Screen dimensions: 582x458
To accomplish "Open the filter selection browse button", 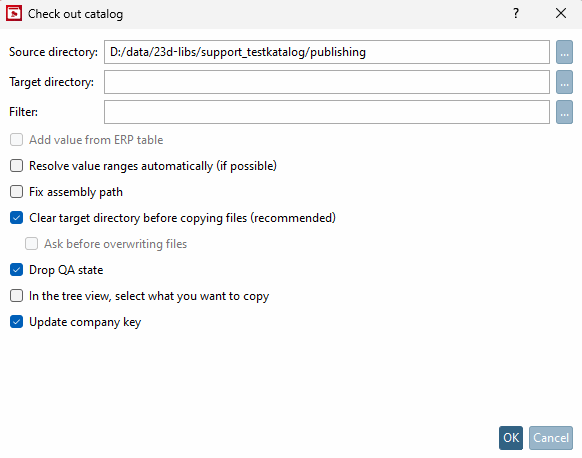I will [564, 112].
